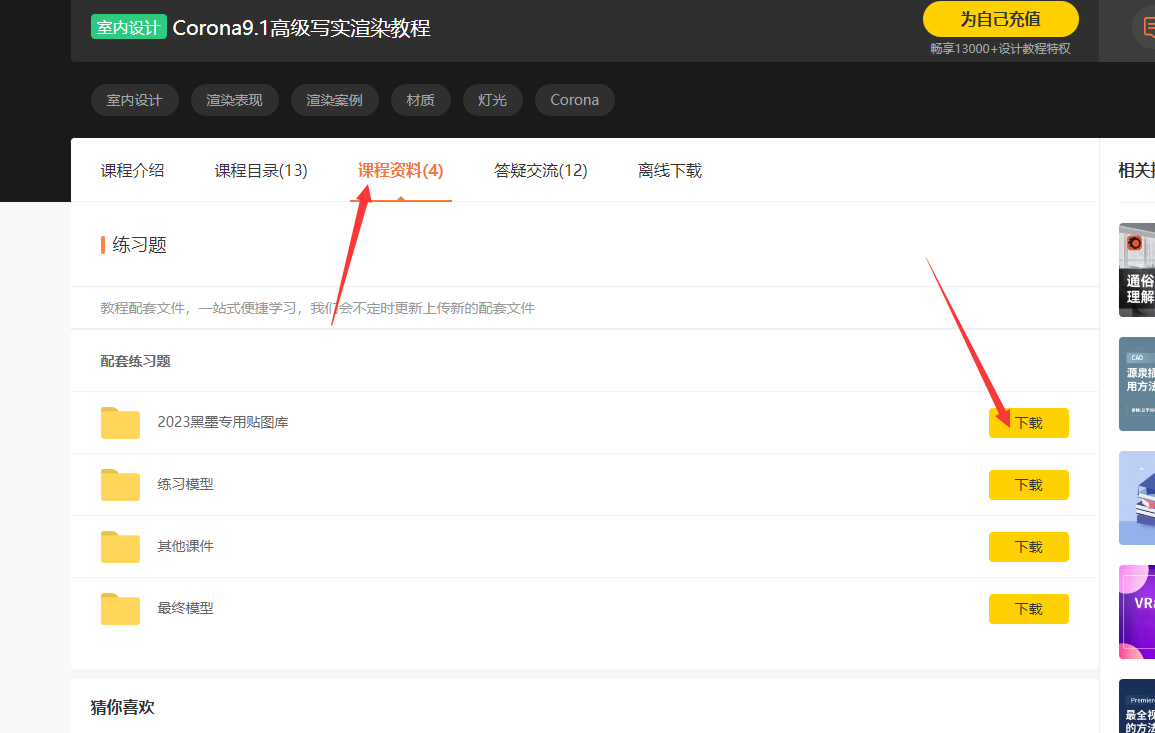Screen dimensions: 1155x733
Task: Open the 课程目录(13) tab
Action: (261, 171)
